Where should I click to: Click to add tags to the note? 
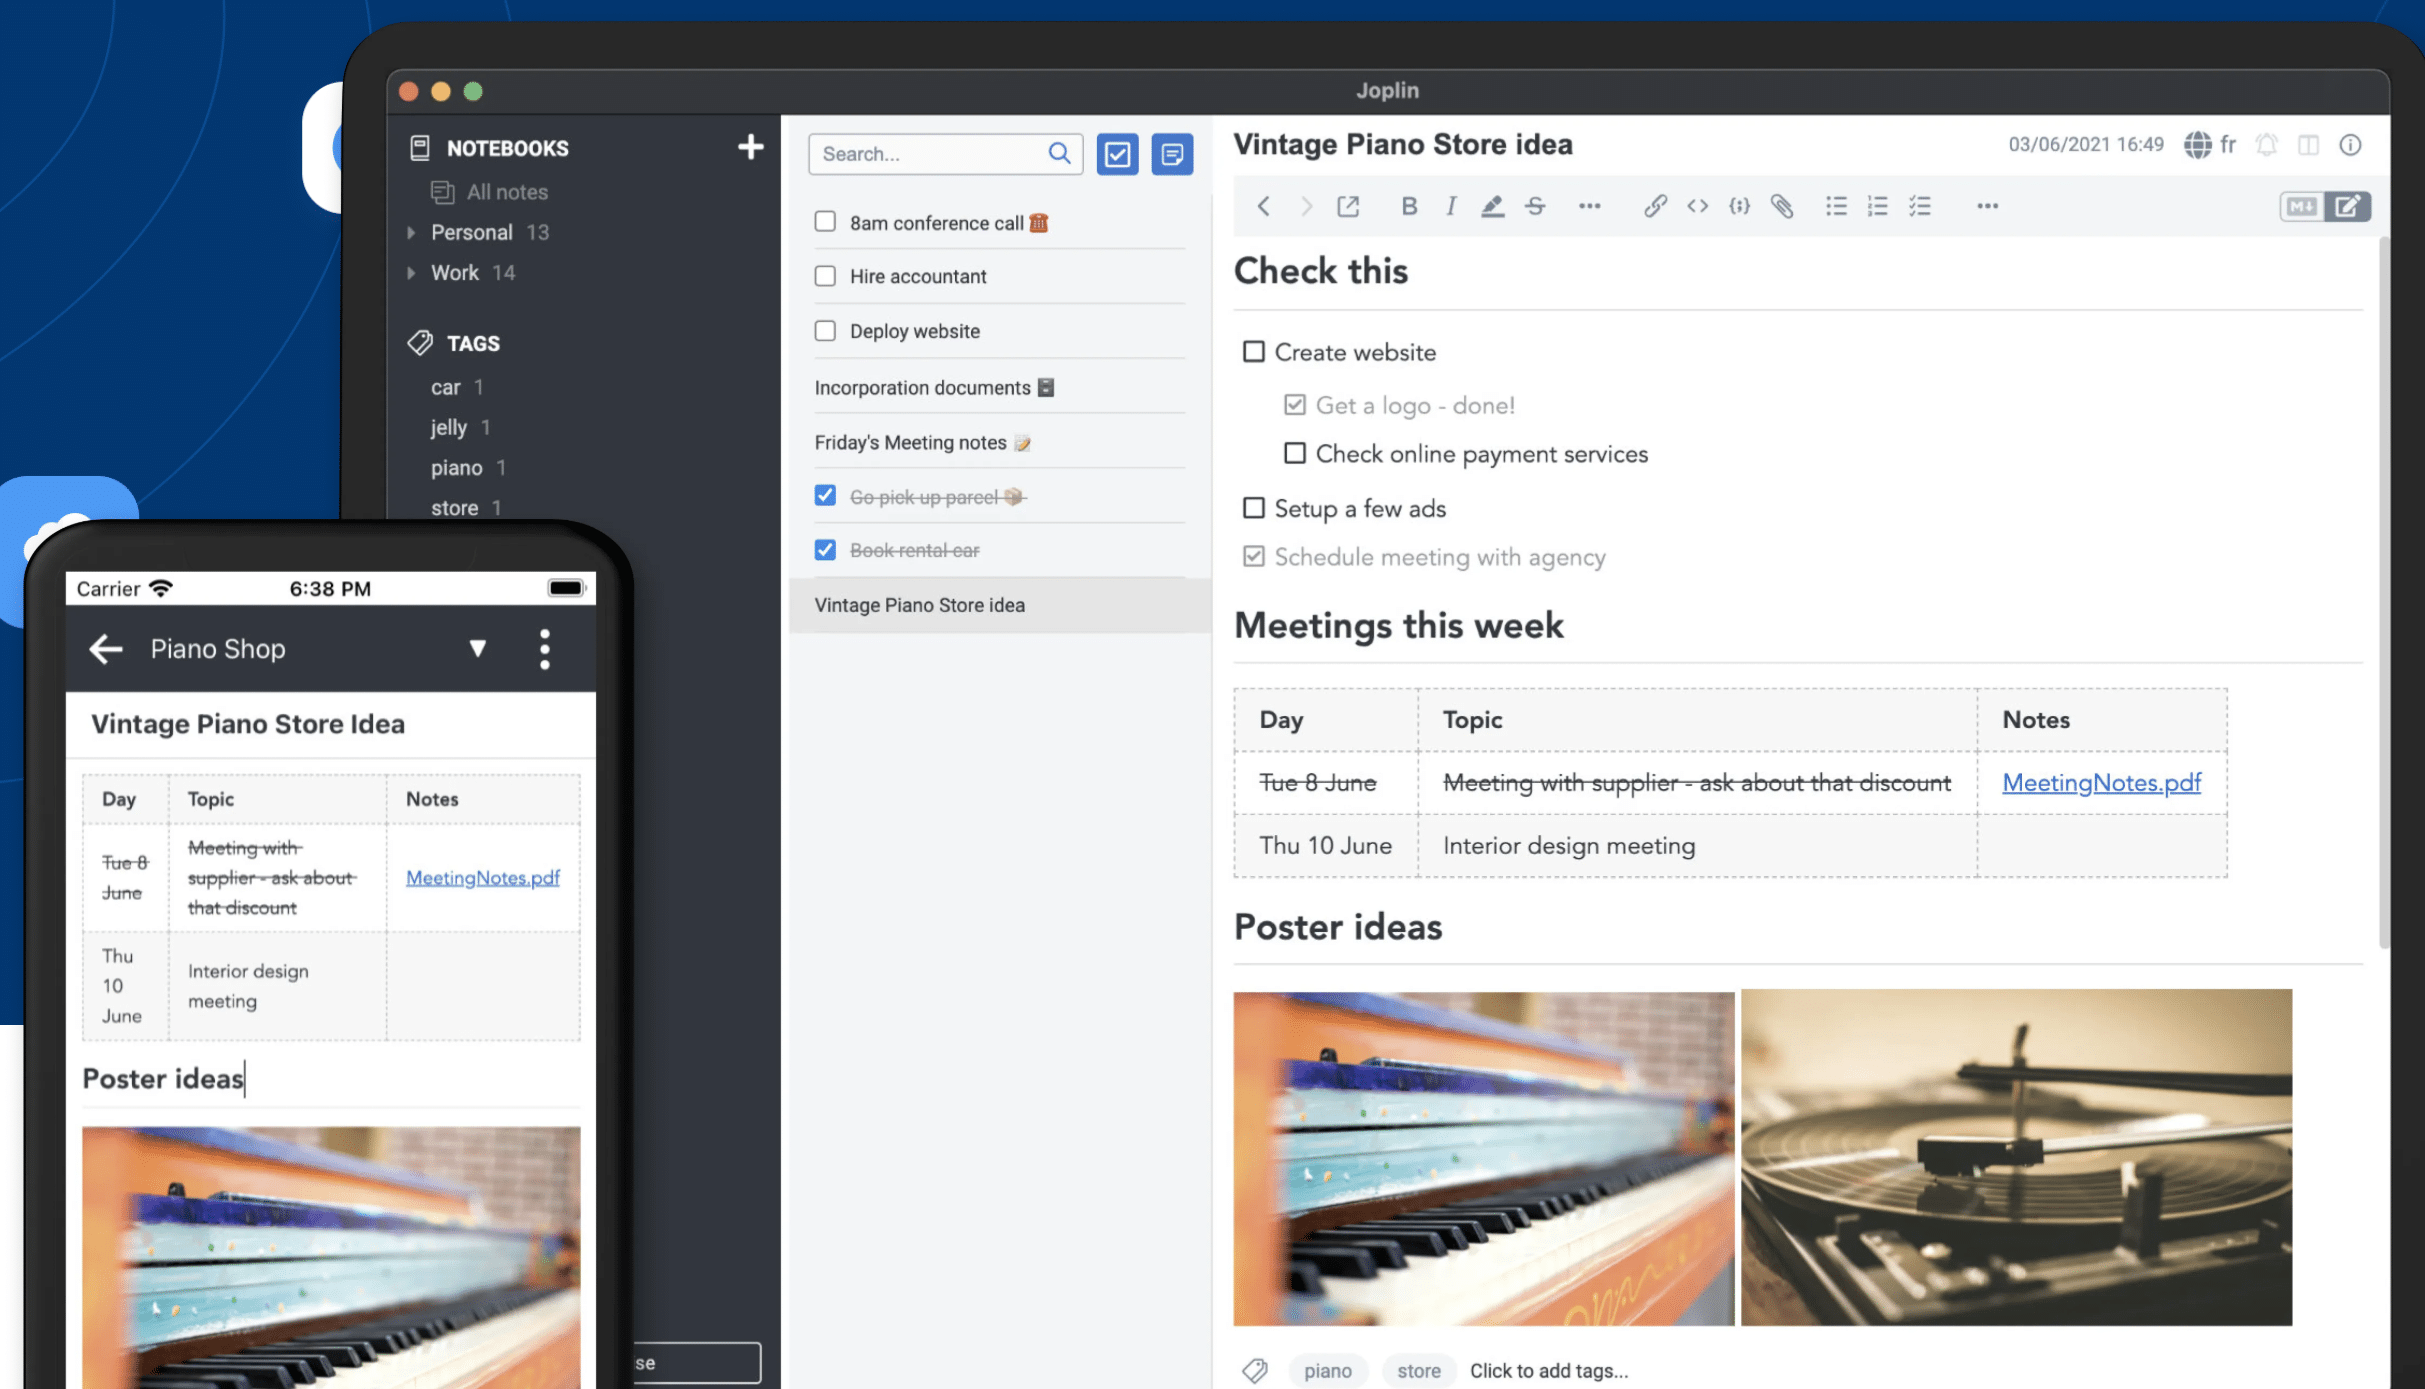point(1548,1370)
